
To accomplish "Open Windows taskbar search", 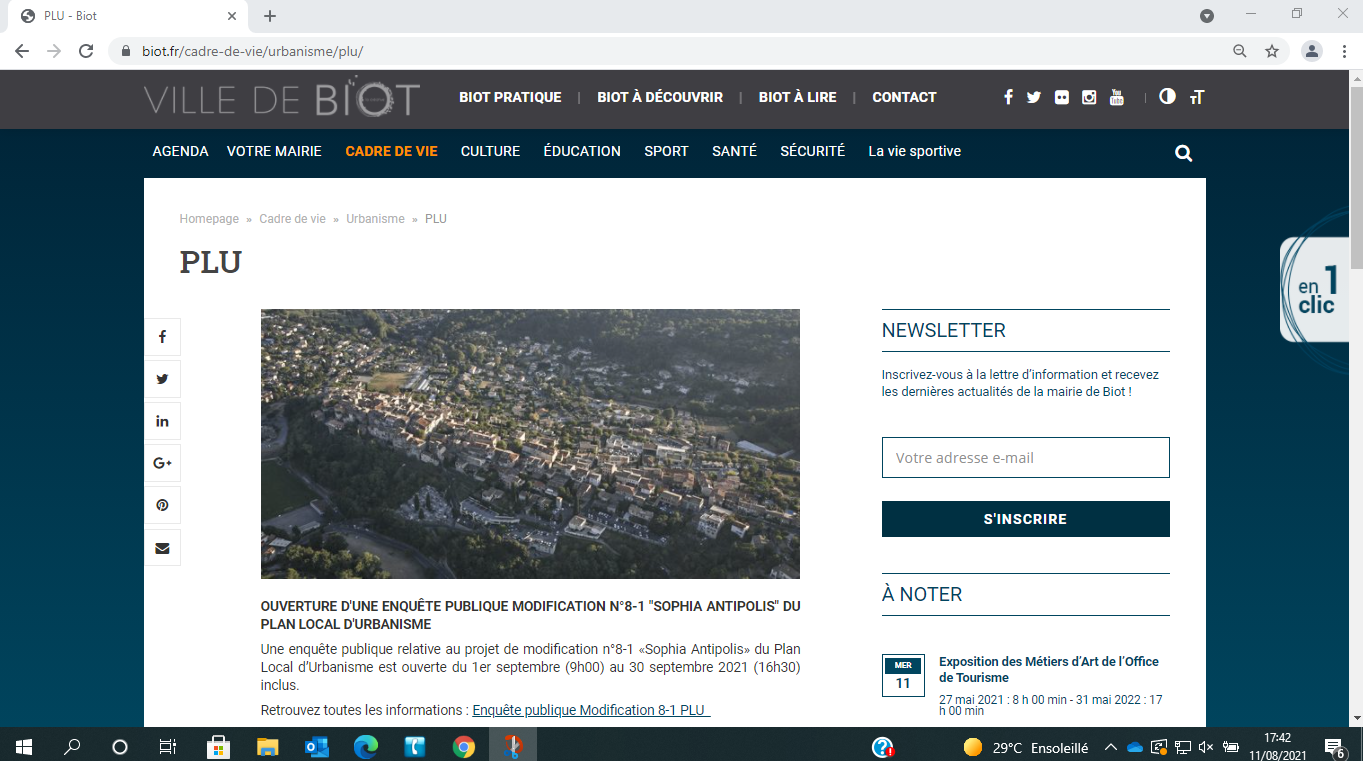I will pos(72,746).
